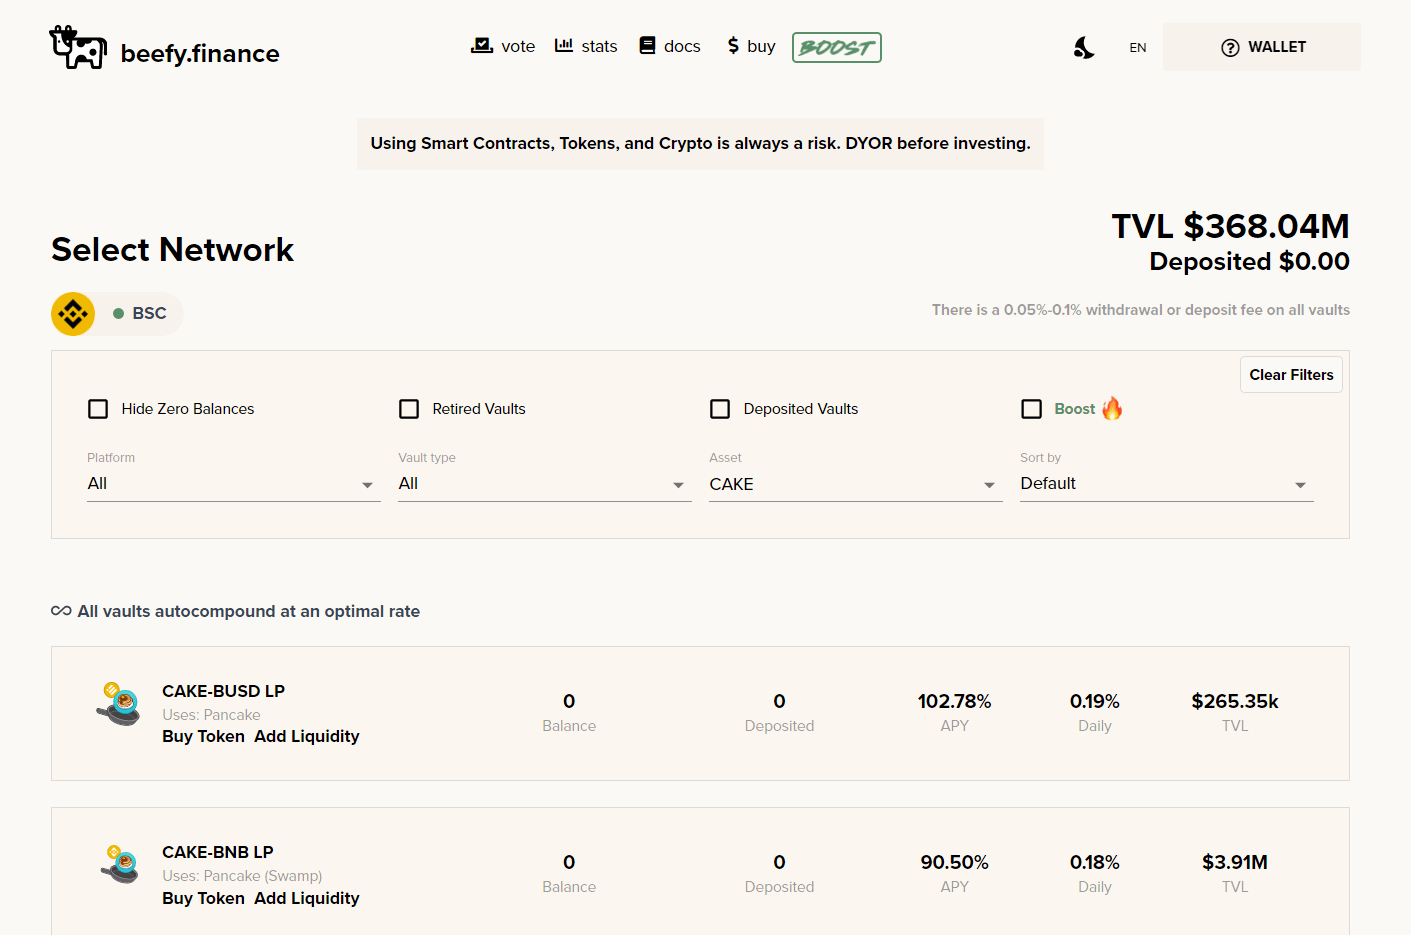The width and height of the screenshot is (1411, 935).
Task: Open the BOOST badge link
Action: click(837, 47)
